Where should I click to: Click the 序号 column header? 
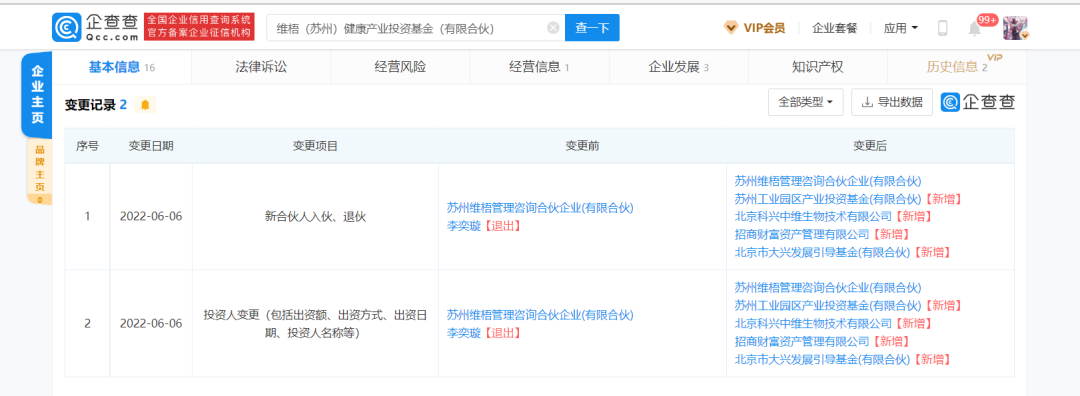click(x=87, y=145)
